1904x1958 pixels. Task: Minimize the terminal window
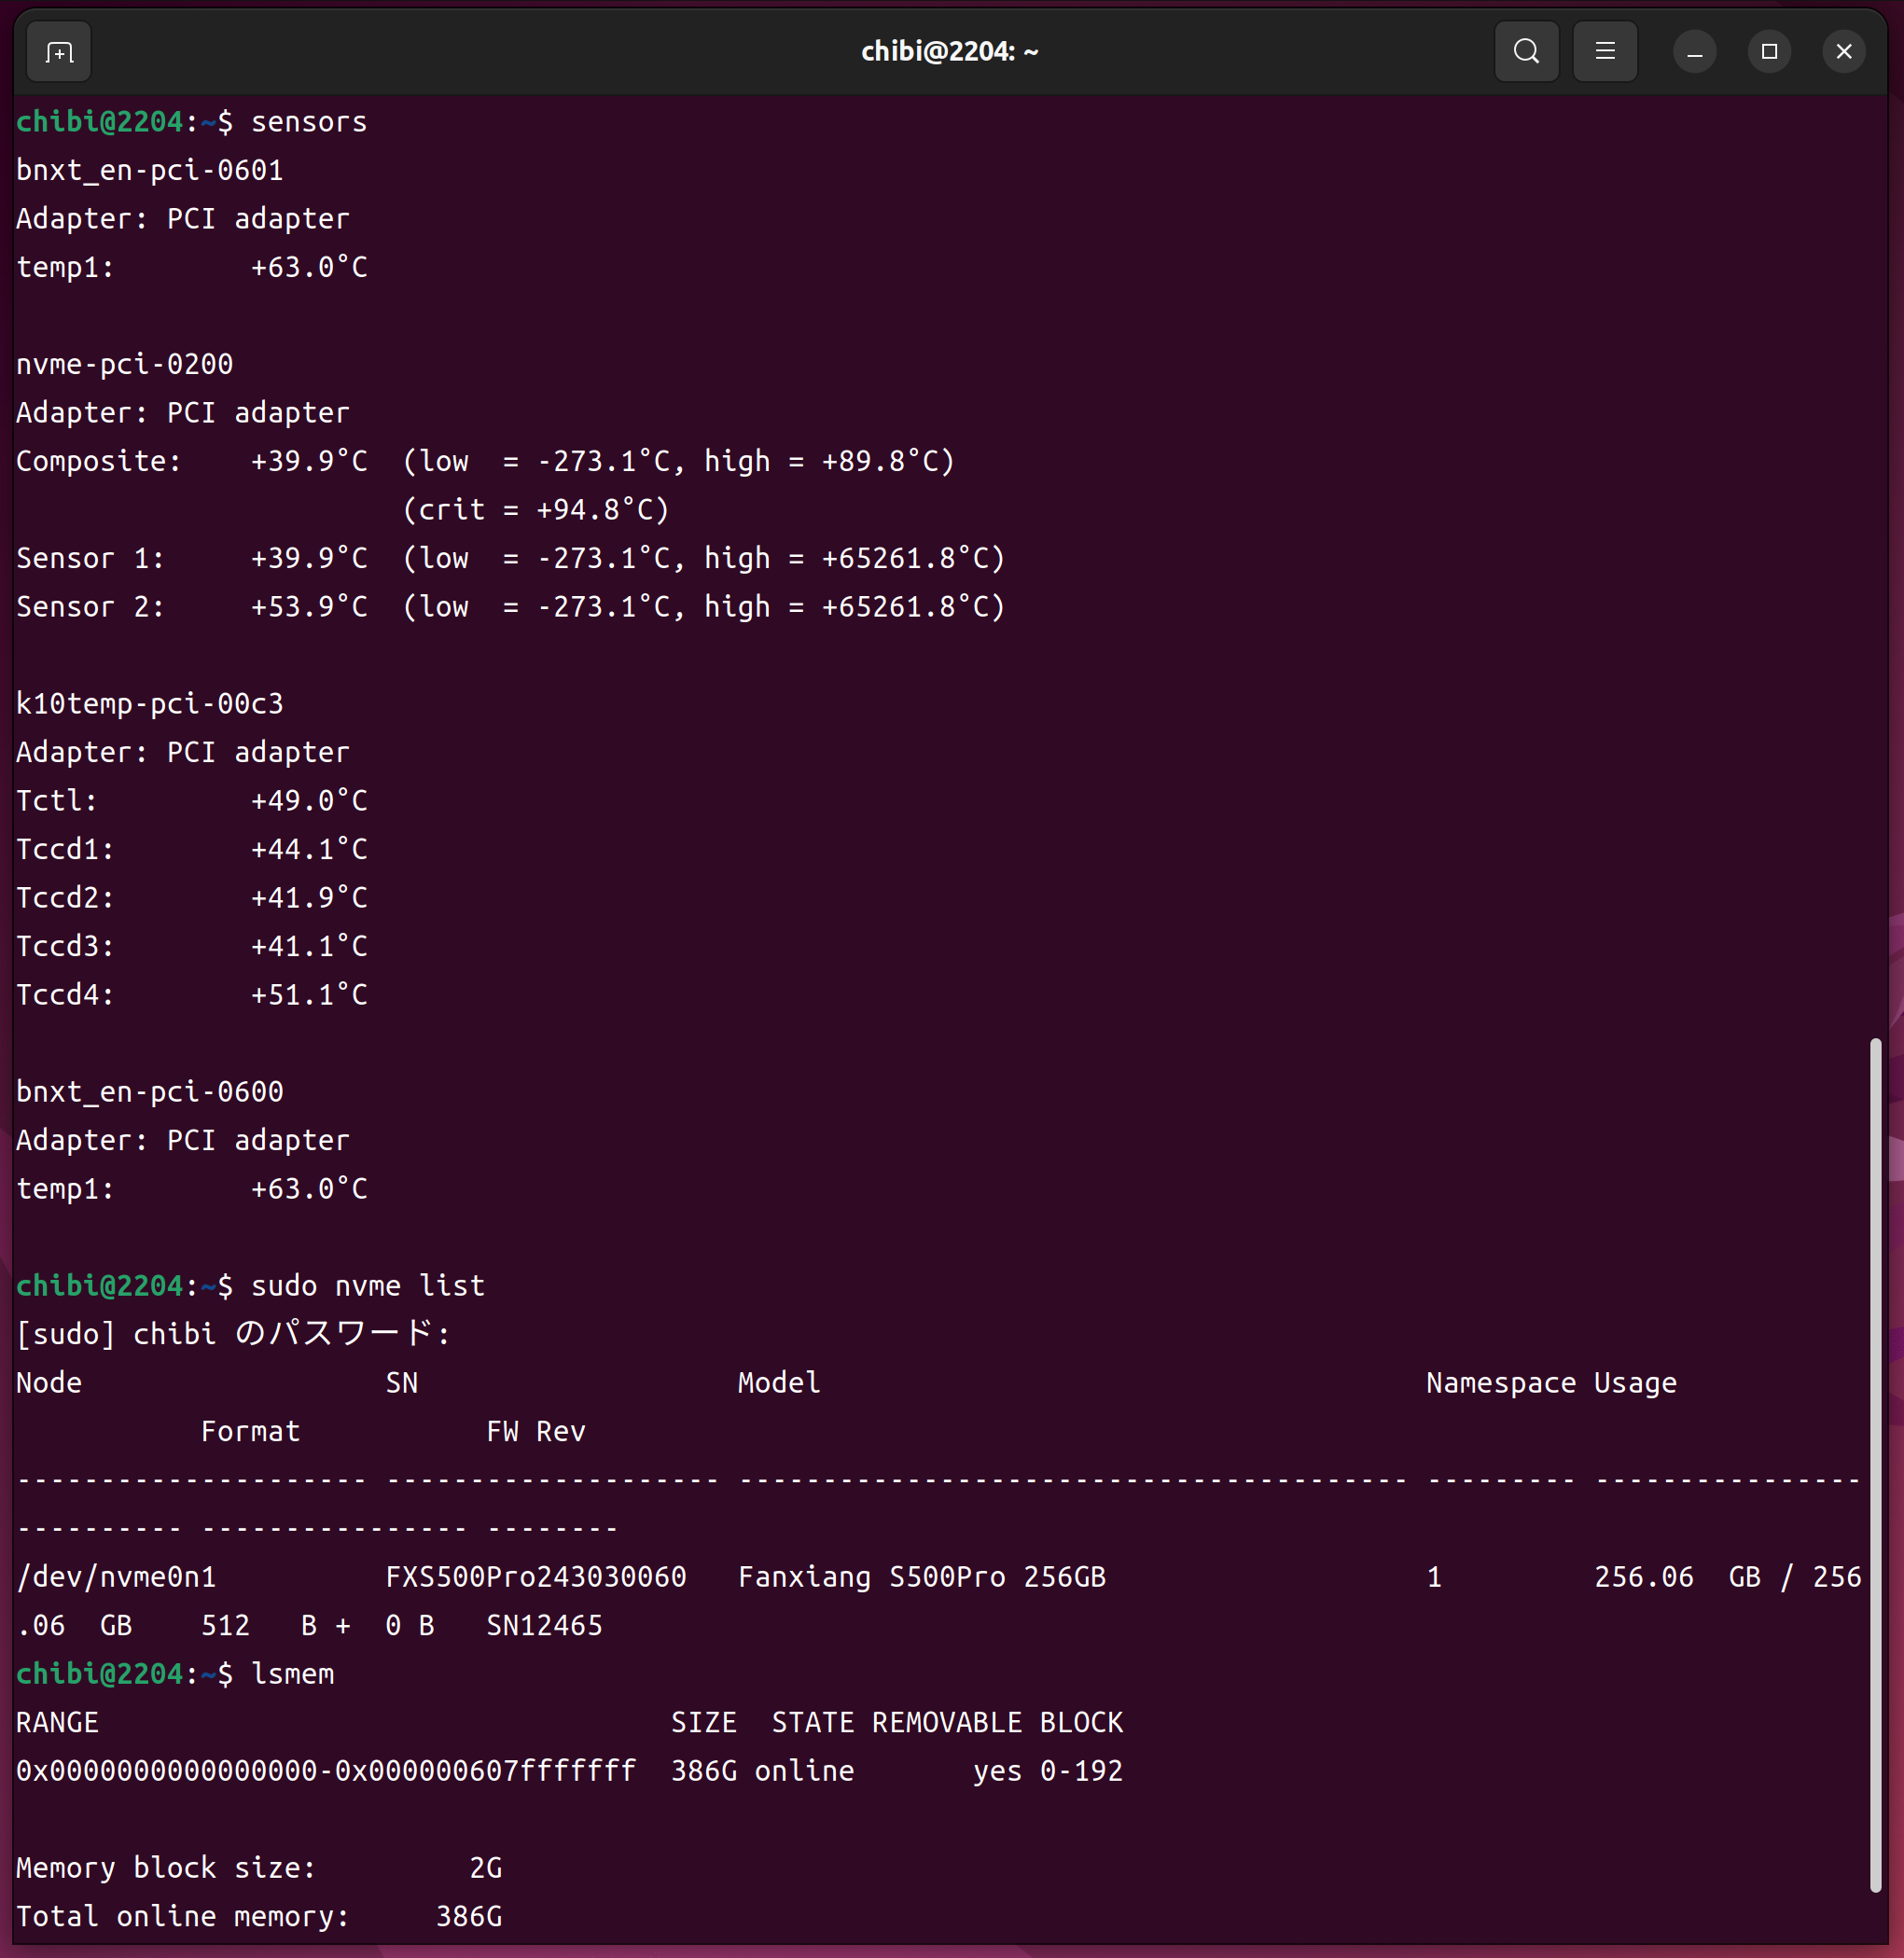click(1694, 52)
